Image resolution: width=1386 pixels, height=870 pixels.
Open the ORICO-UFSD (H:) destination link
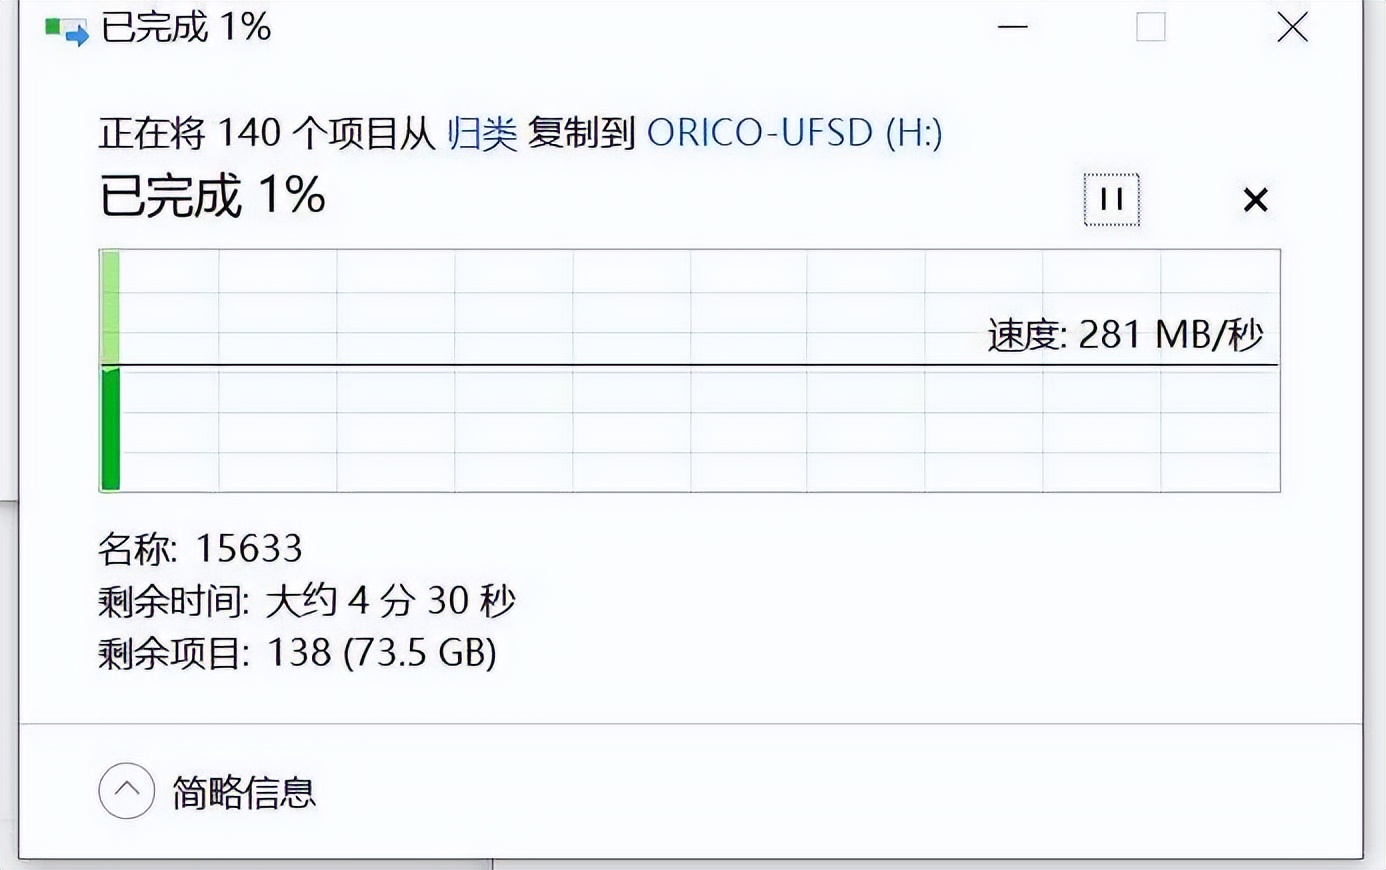point(794,133)
